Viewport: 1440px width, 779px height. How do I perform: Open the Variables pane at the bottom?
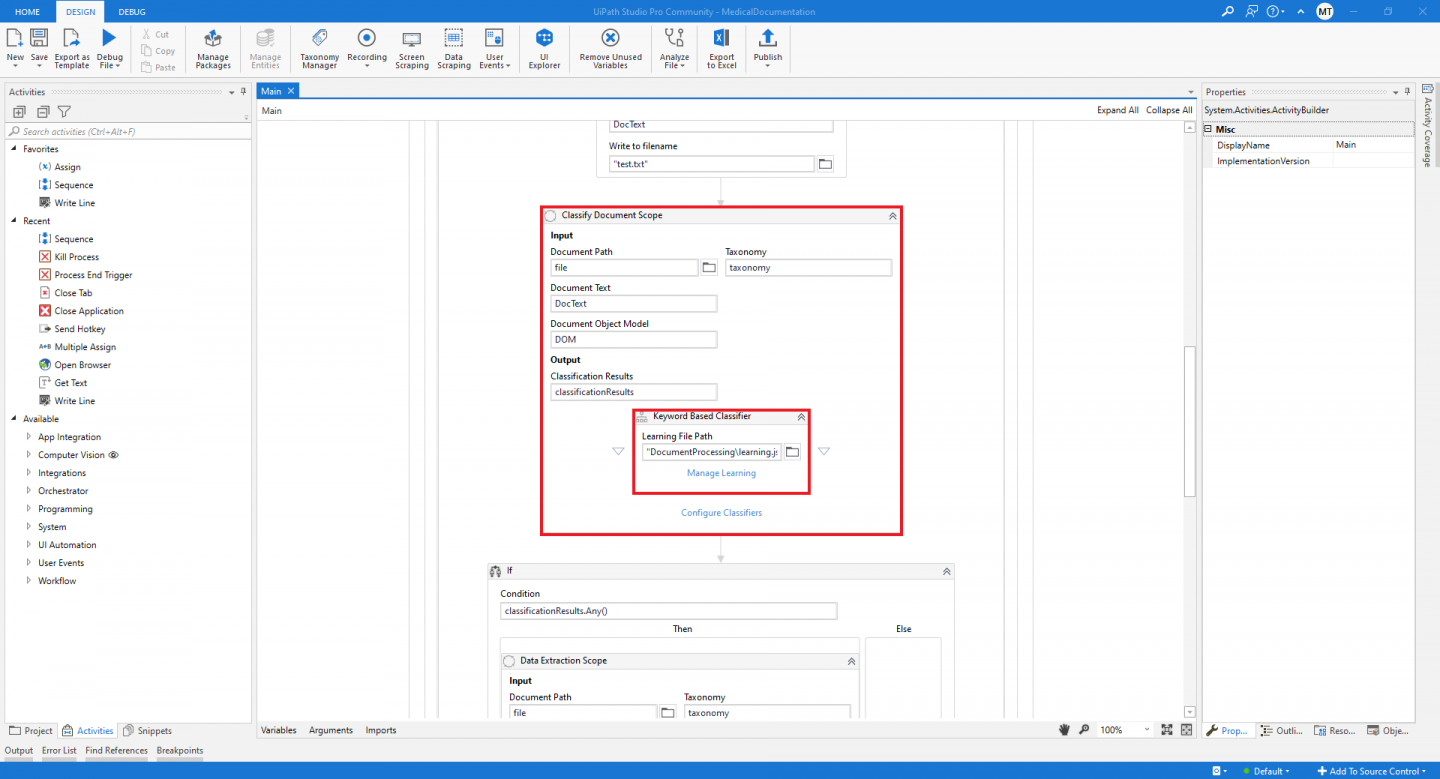[x=278, y=730]
